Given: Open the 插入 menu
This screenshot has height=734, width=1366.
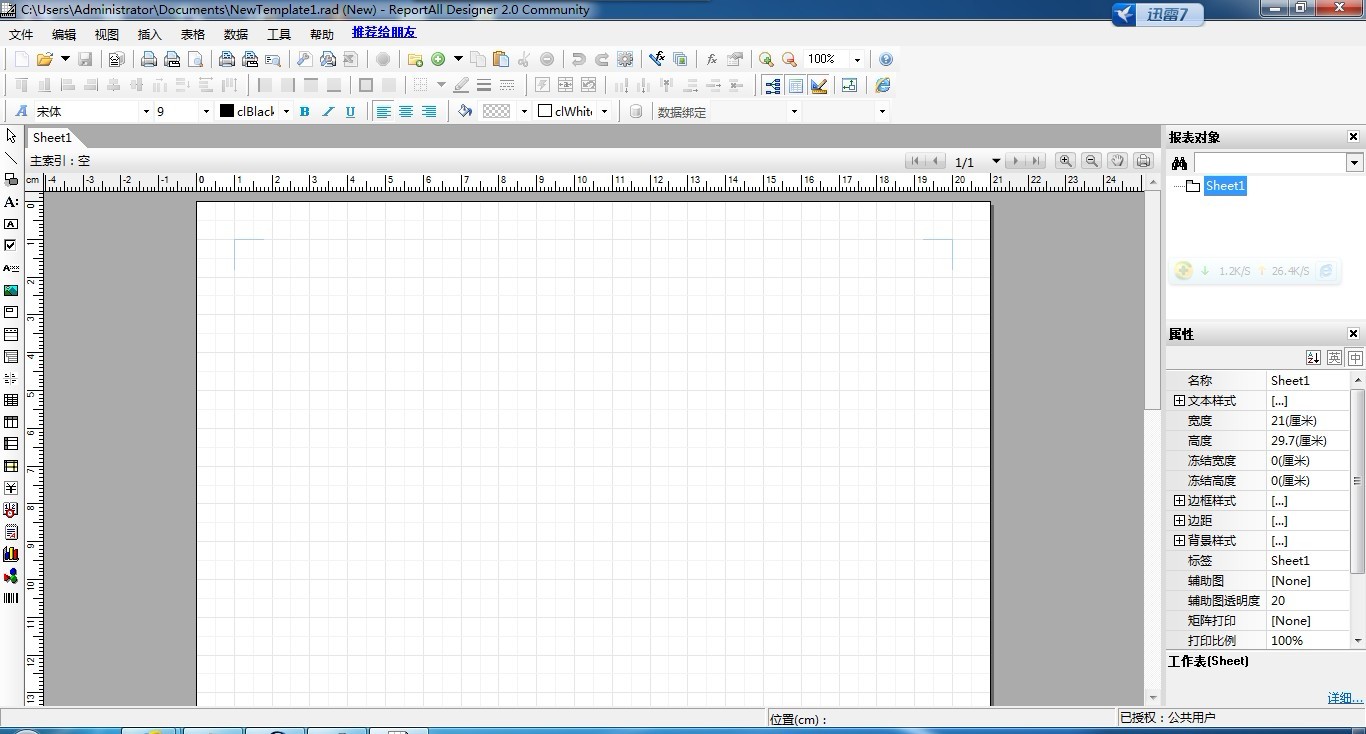Looking at the screenshot, I should pyautogui.click(x=149, y=34).
